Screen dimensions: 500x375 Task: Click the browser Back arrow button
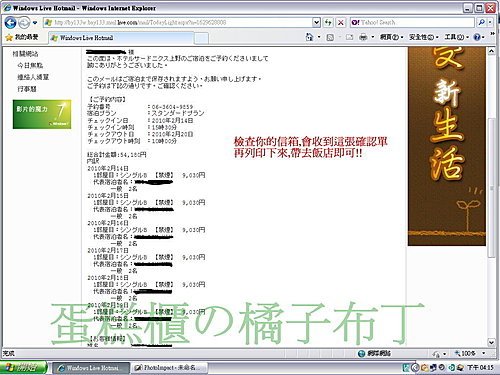(11, 22)
